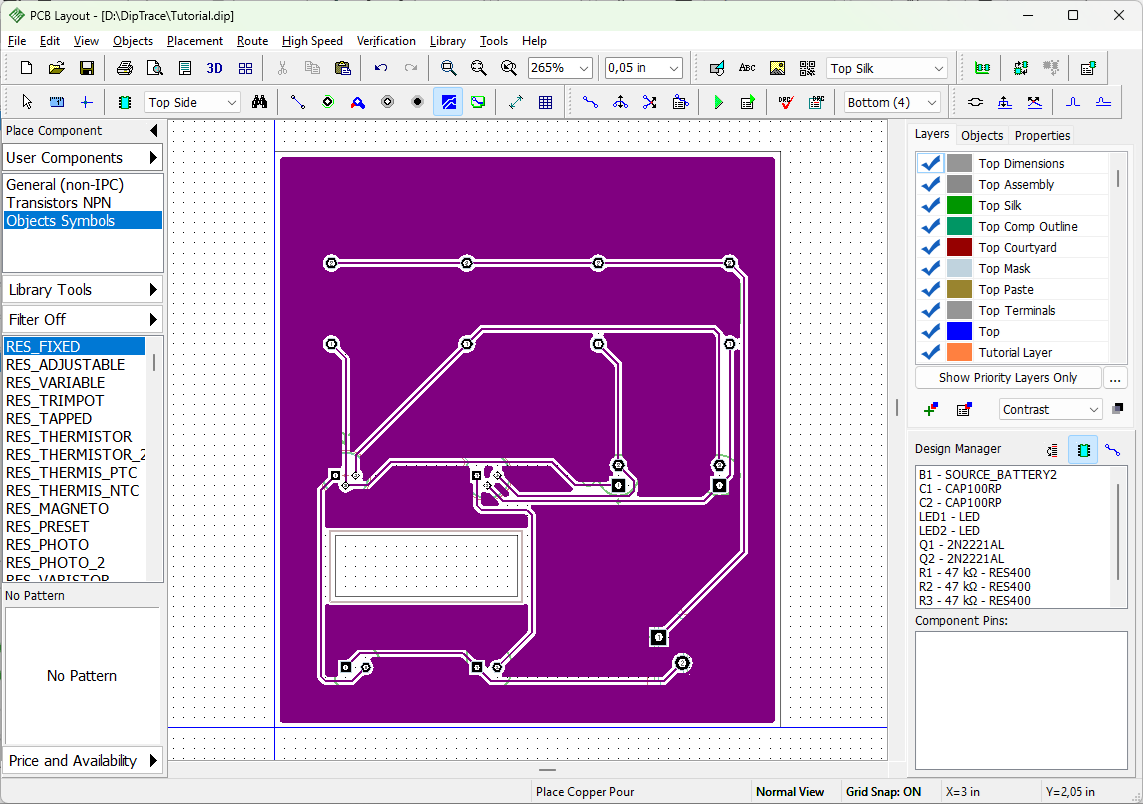Open the 0,05 in grid size dropdown
1143x804 pixels.
[x=674, y=68]
